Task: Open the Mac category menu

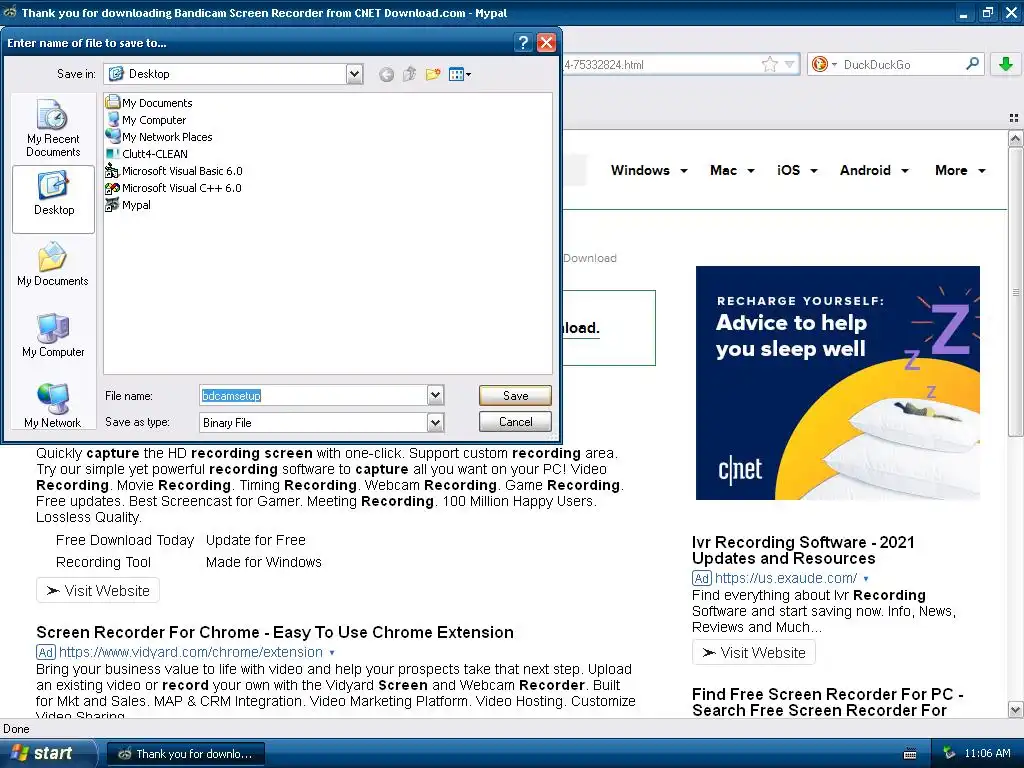Action: pyautogui.click(x=732, y=170)
